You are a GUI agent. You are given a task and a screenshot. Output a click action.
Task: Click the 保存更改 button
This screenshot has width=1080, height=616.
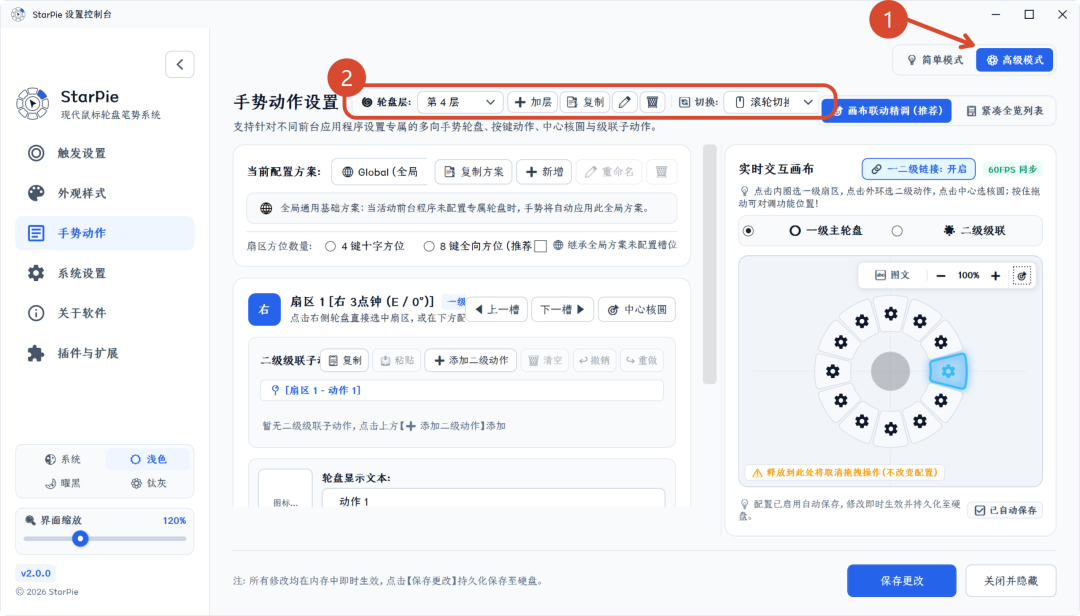pos(902,581)
